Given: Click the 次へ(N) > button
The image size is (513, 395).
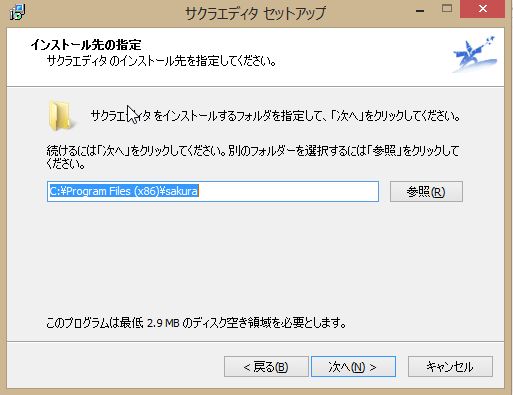Looking at the screenshot, I should 353,367.
